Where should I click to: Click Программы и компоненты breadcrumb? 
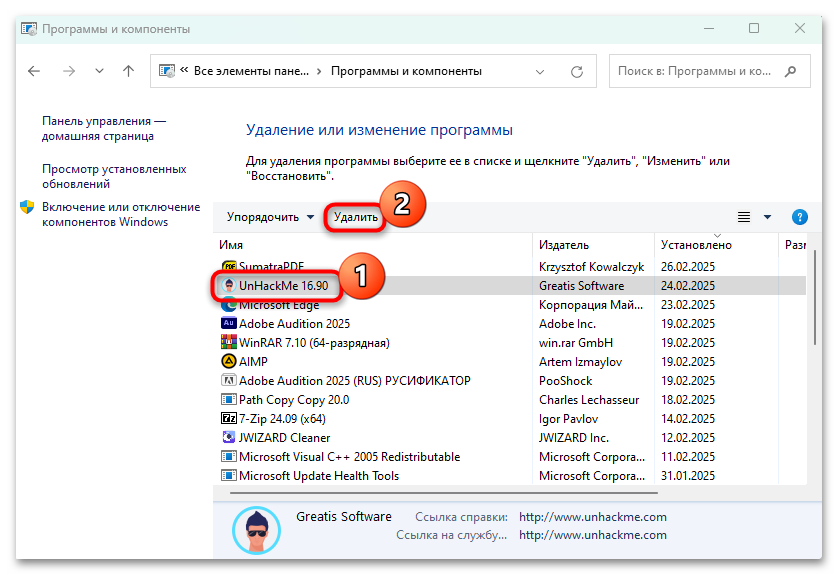406,71
